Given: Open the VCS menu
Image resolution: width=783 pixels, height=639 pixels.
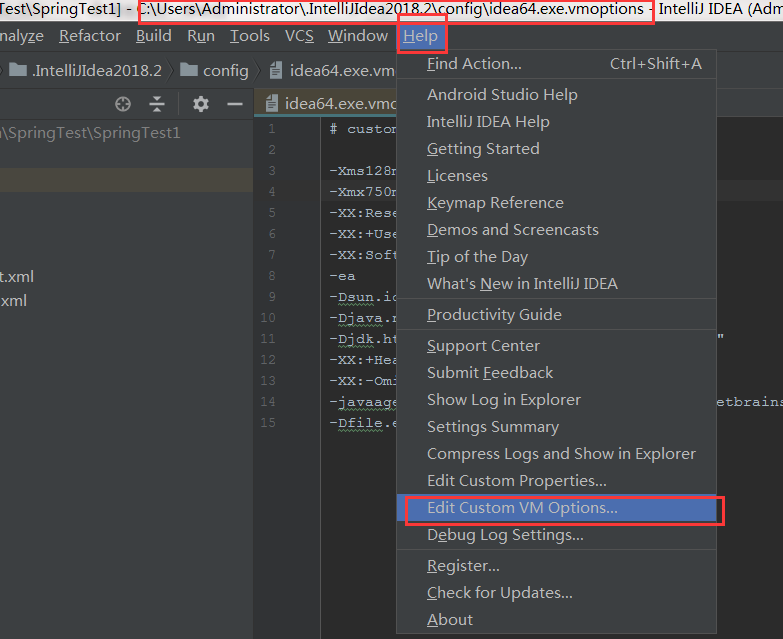Looking at the screenshot, I should coord(299,36).
